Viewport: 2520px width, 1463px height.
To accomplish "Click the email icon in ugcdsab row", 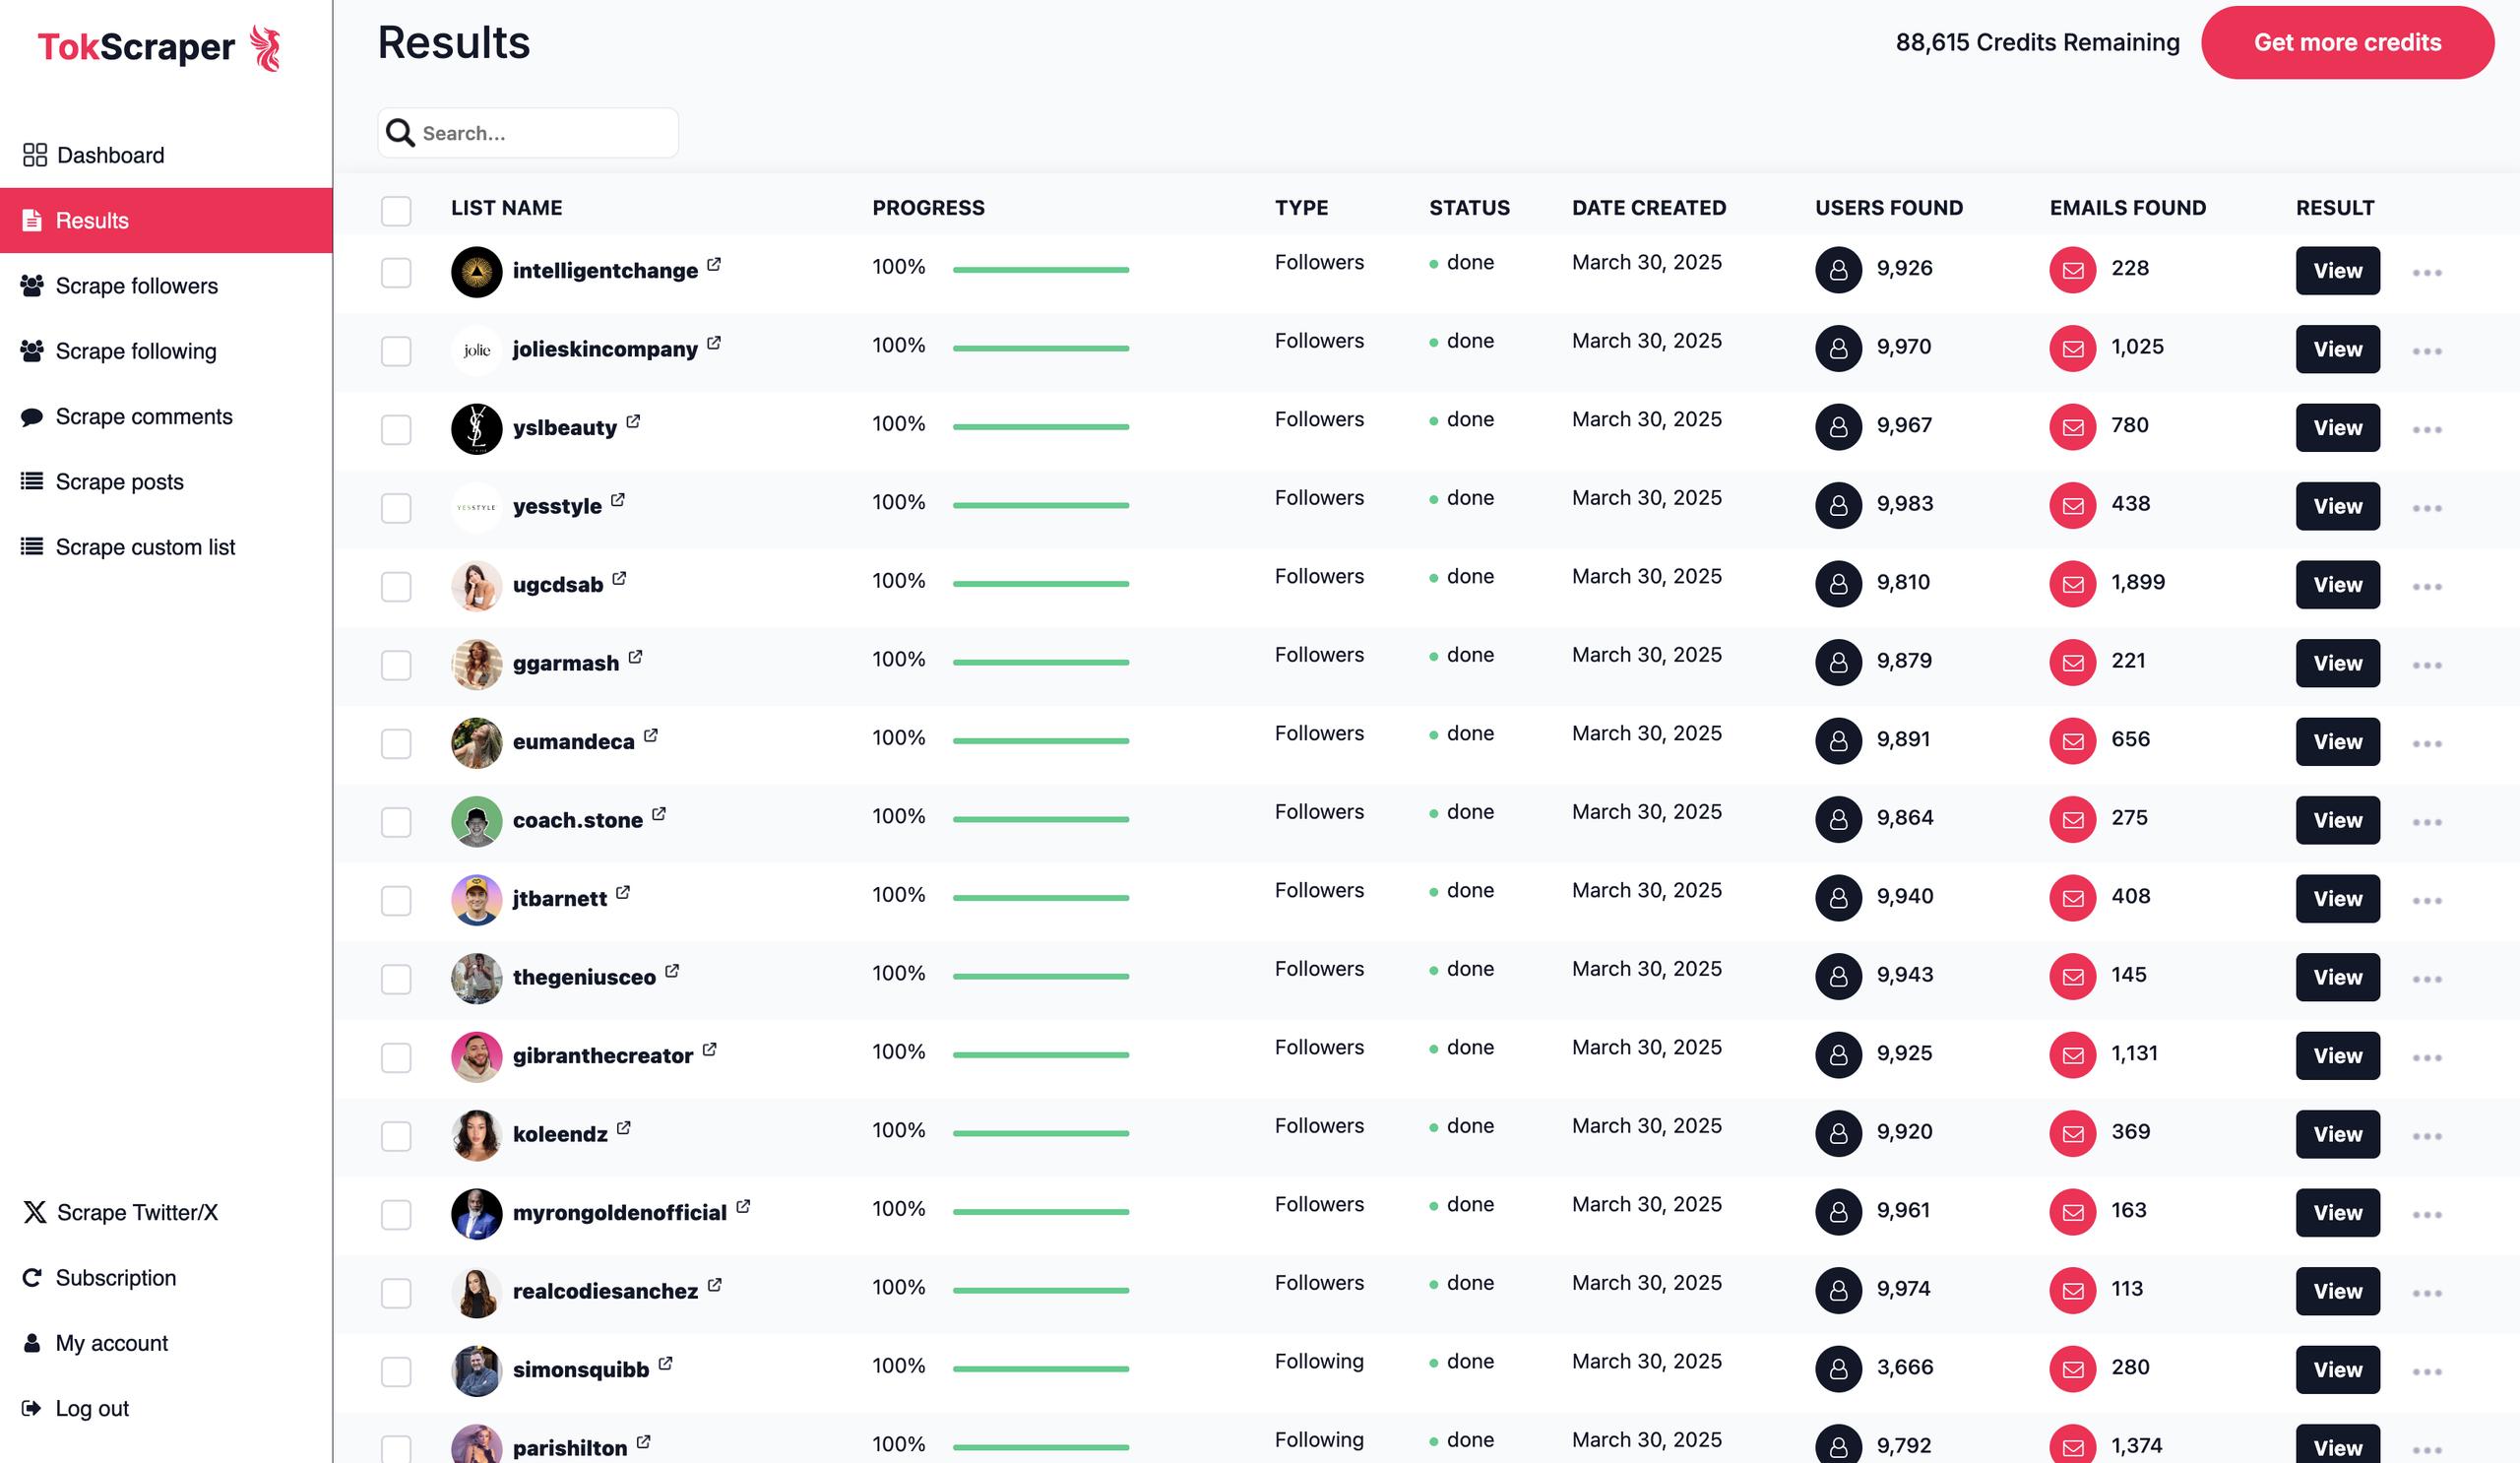I will [2072, 584].
